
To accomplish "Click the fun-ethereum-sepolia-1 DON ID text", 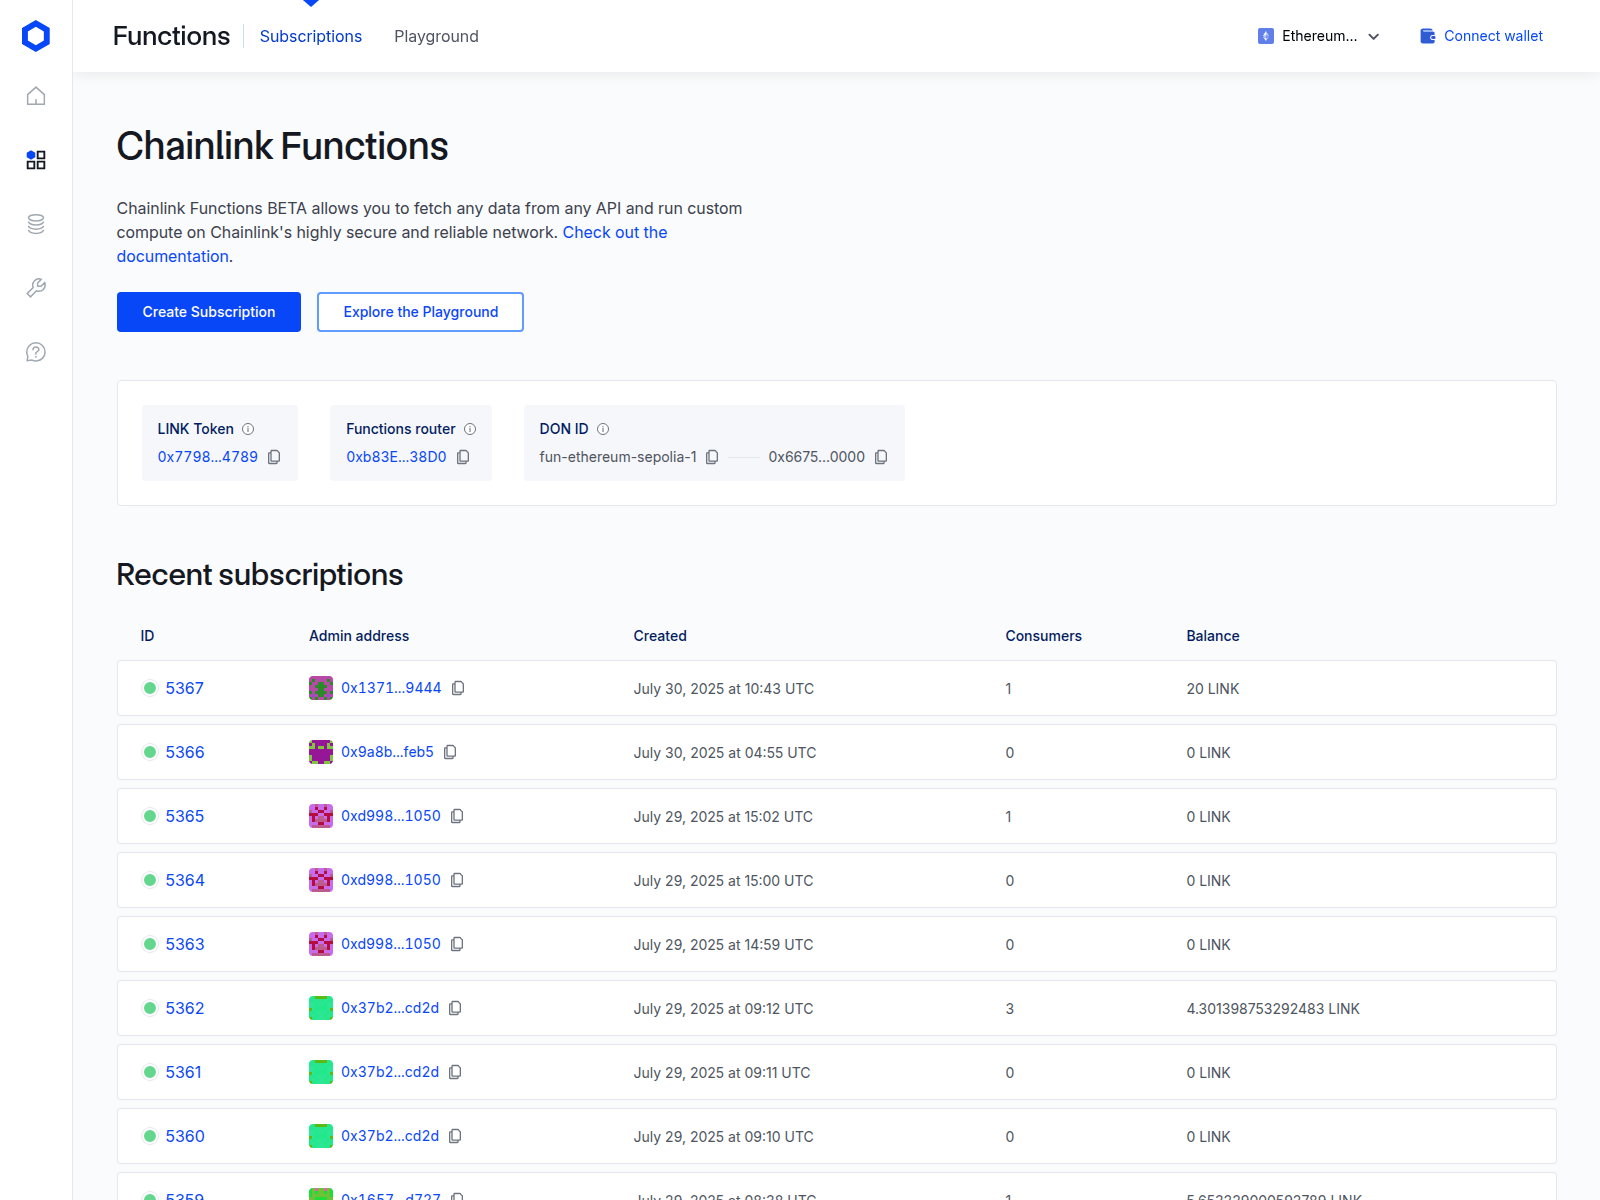I will [x=618, y=457].
